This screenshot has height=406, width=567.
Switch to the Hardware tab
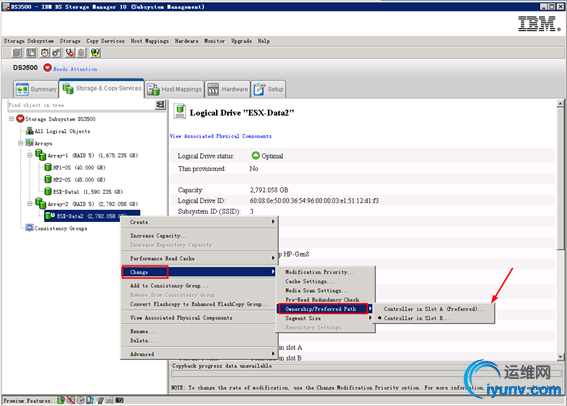tap(227, 89)
